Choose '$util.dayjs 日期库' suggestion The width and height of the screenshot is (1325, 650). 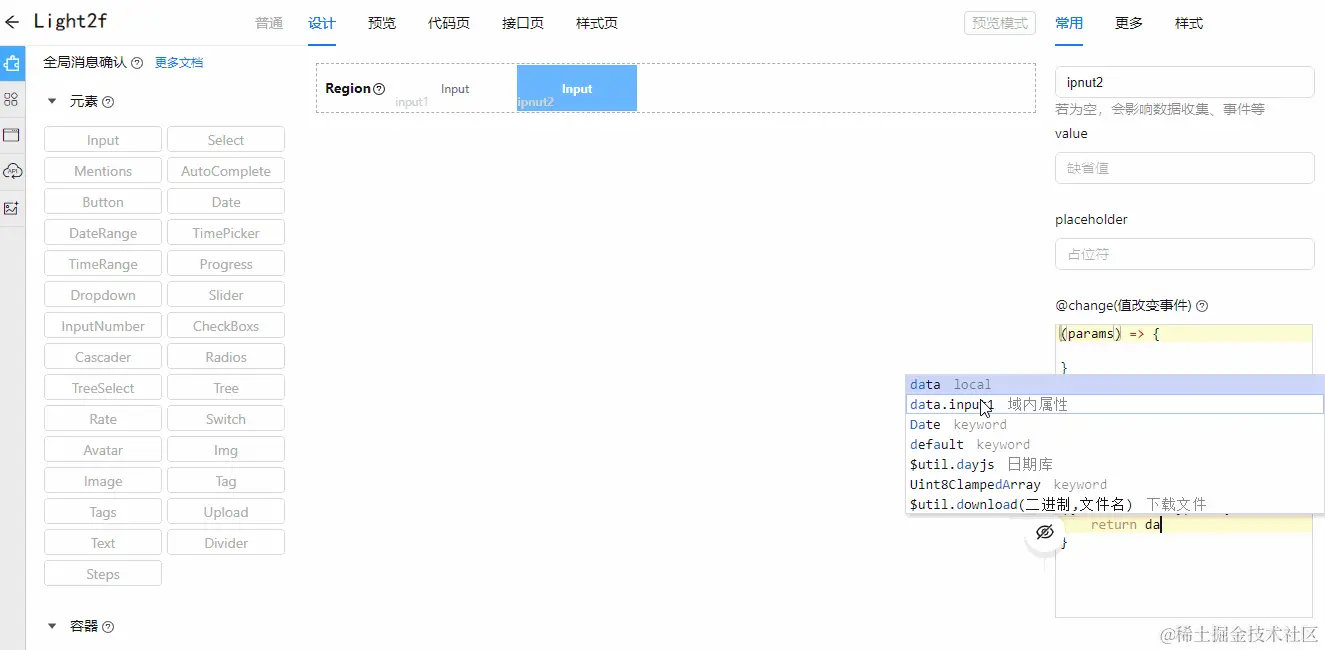(1115, 464)
